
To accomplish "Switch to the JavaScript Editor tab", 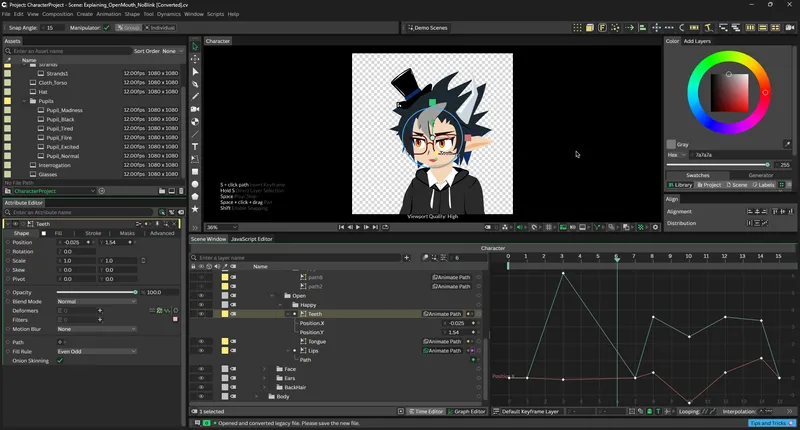I will click(x=252, y=239).
